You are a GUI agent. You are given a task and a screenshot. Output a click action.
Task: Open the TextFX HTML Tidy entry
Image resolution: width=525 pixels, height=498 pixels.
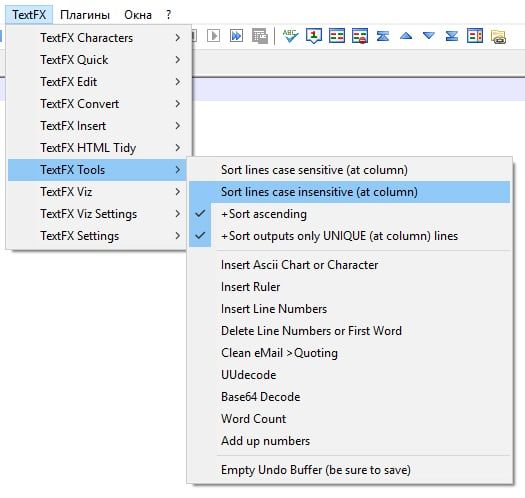click(97, 148)
